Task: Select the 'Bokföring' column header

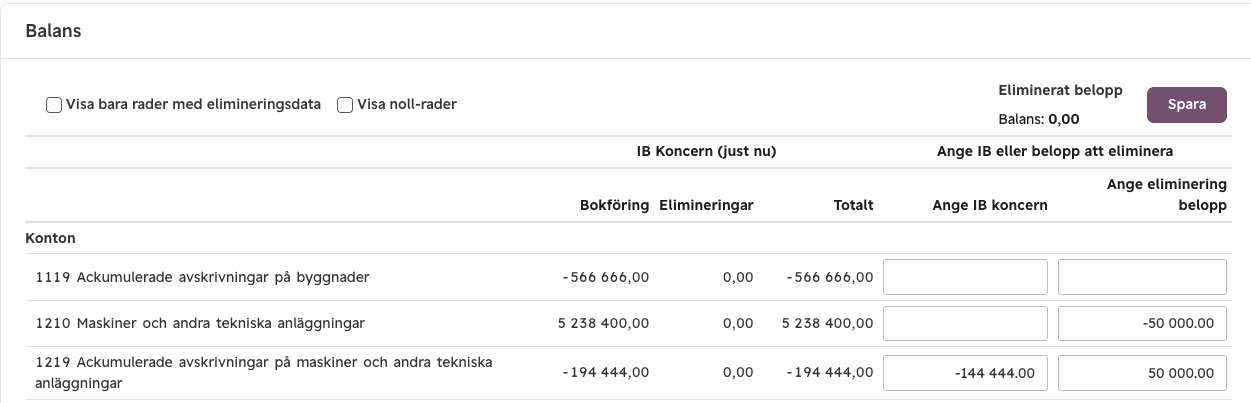Action: point(614,205)
